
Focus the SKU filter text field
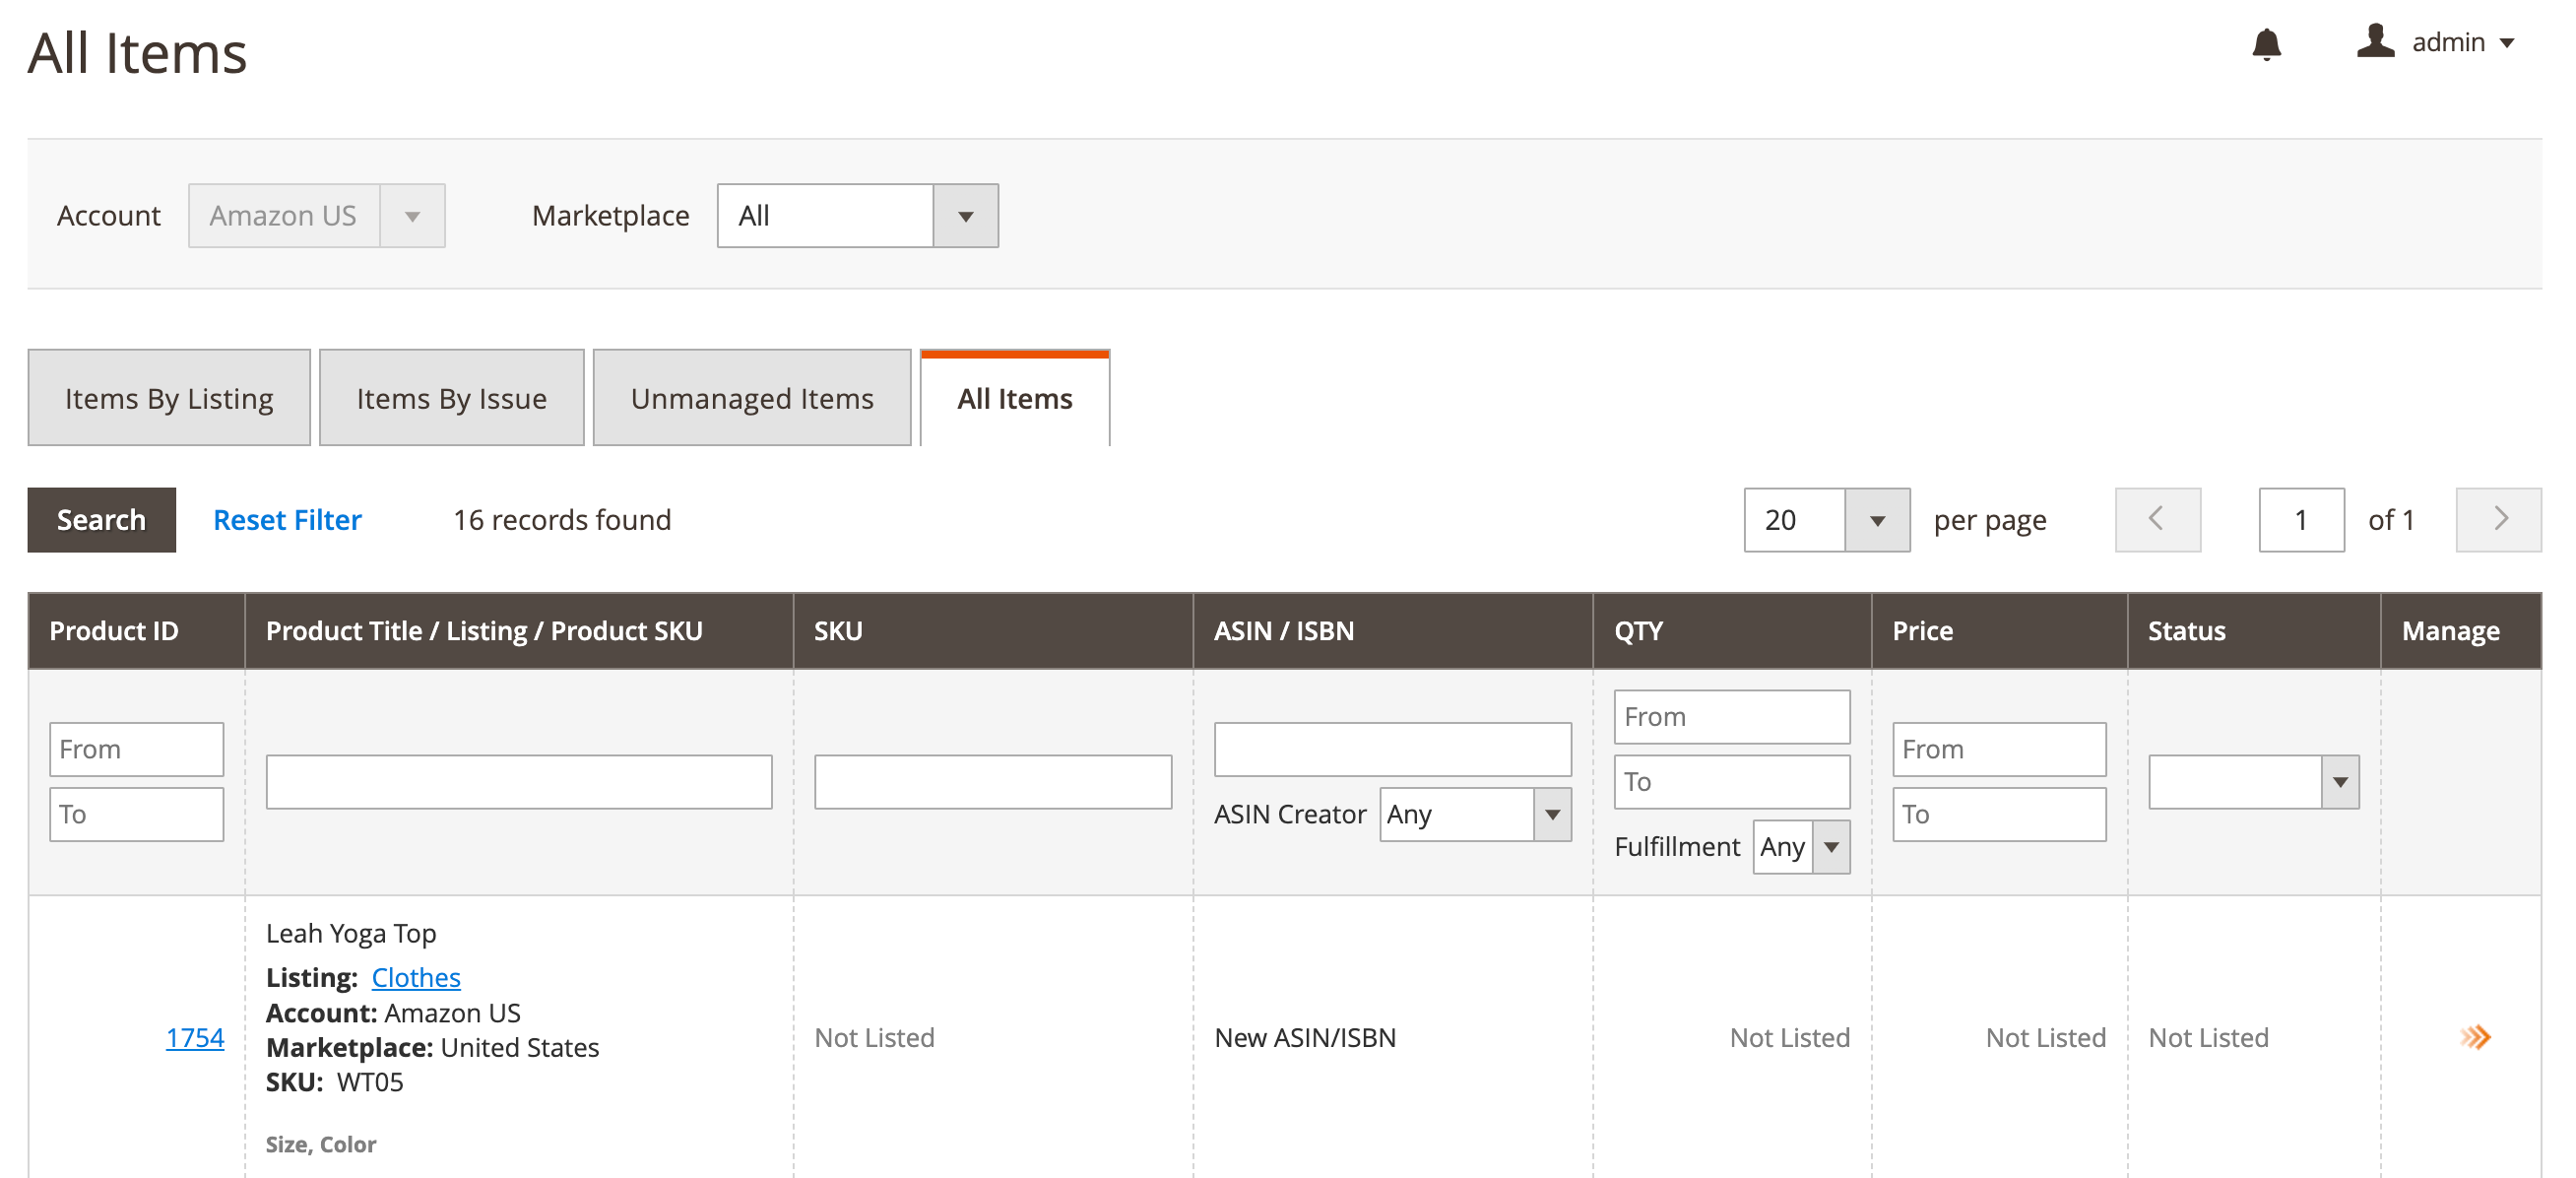[x=992, y=782]
